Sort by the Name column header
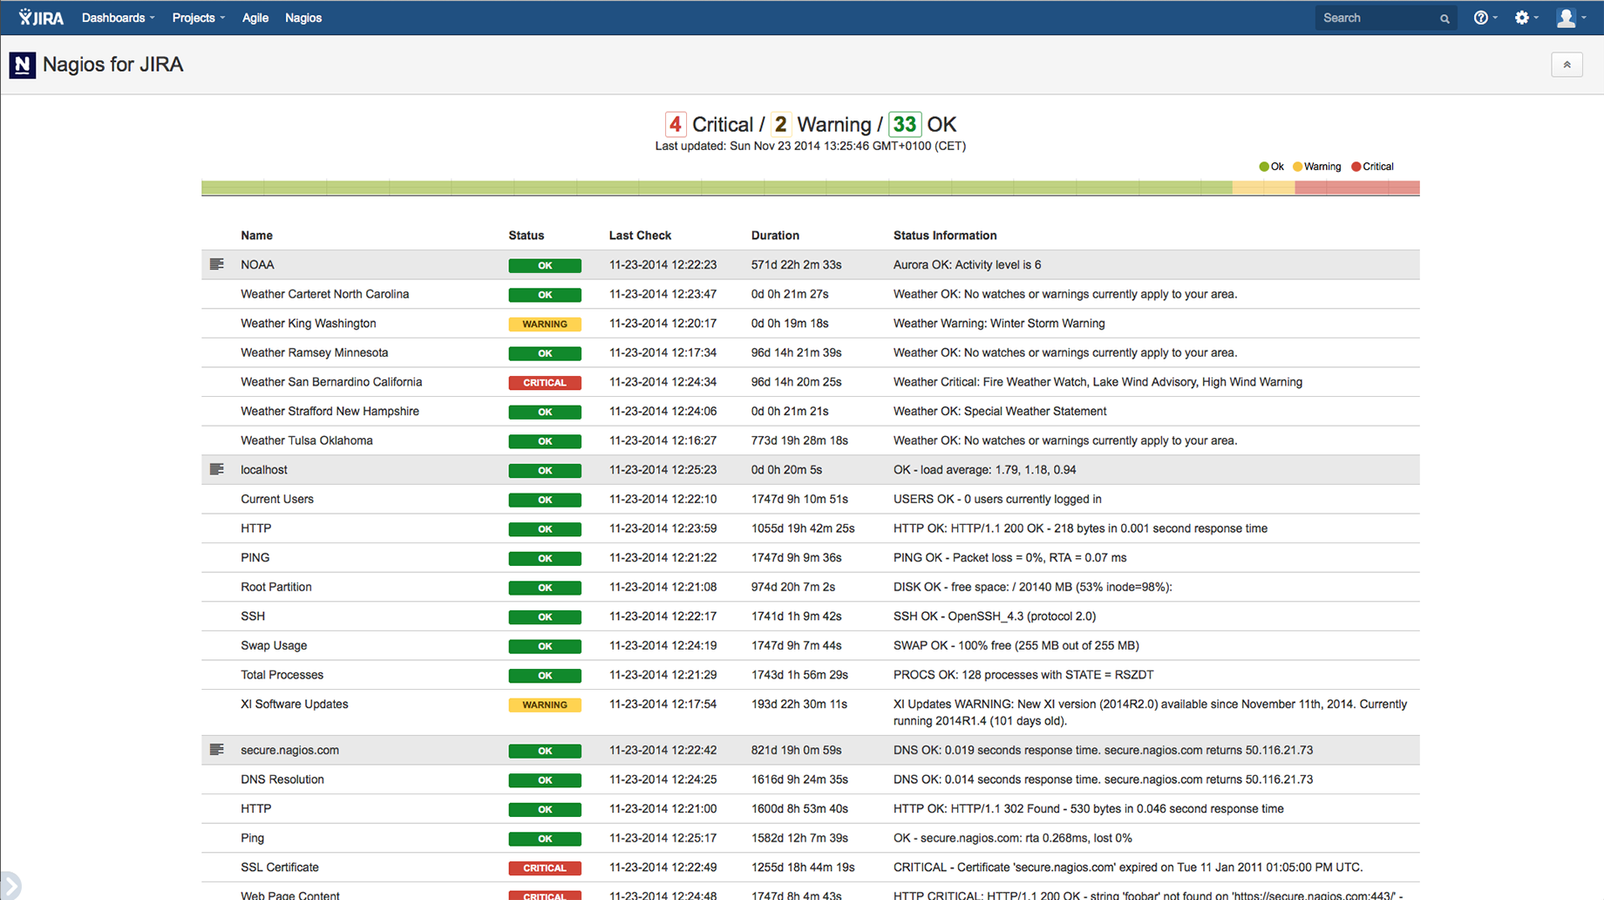This screenshot has height=900, width=1604. tap(256, 236)
